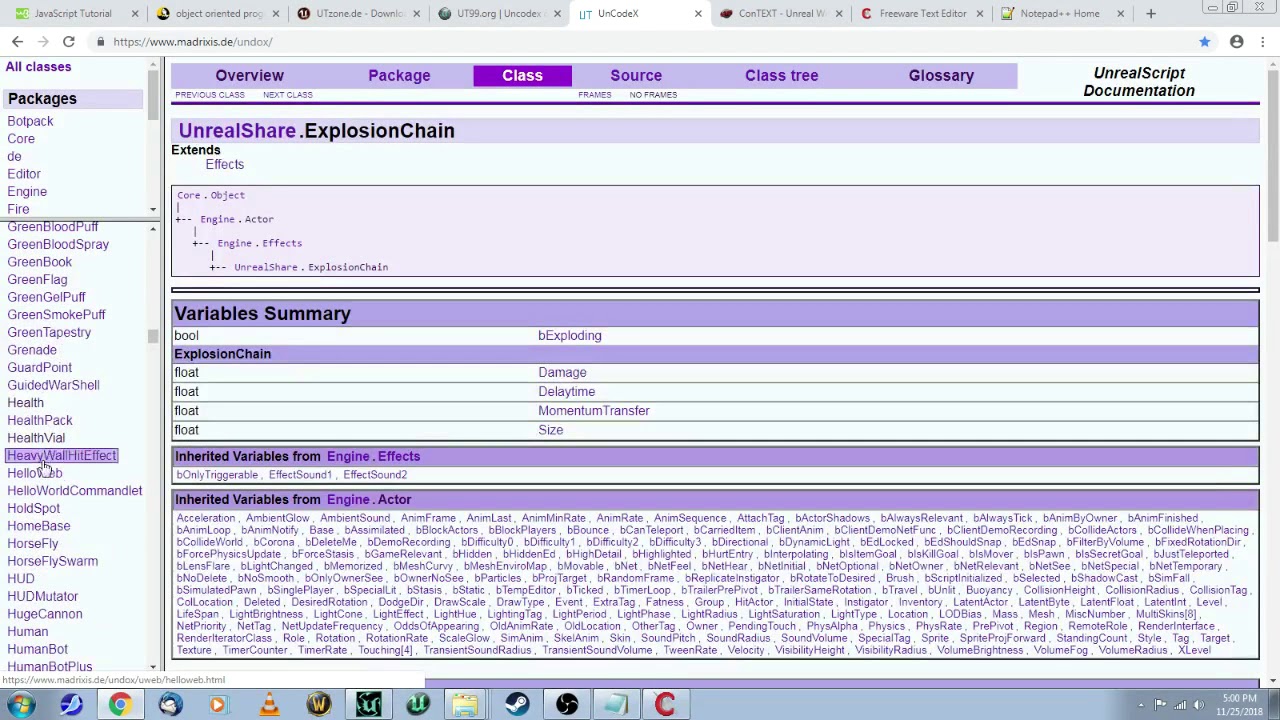Viewport: 1280px width, 720px height.
Task: Open the Engine.Actor inherited variables link
Action: pyautogui.click(x=369, y=500)
